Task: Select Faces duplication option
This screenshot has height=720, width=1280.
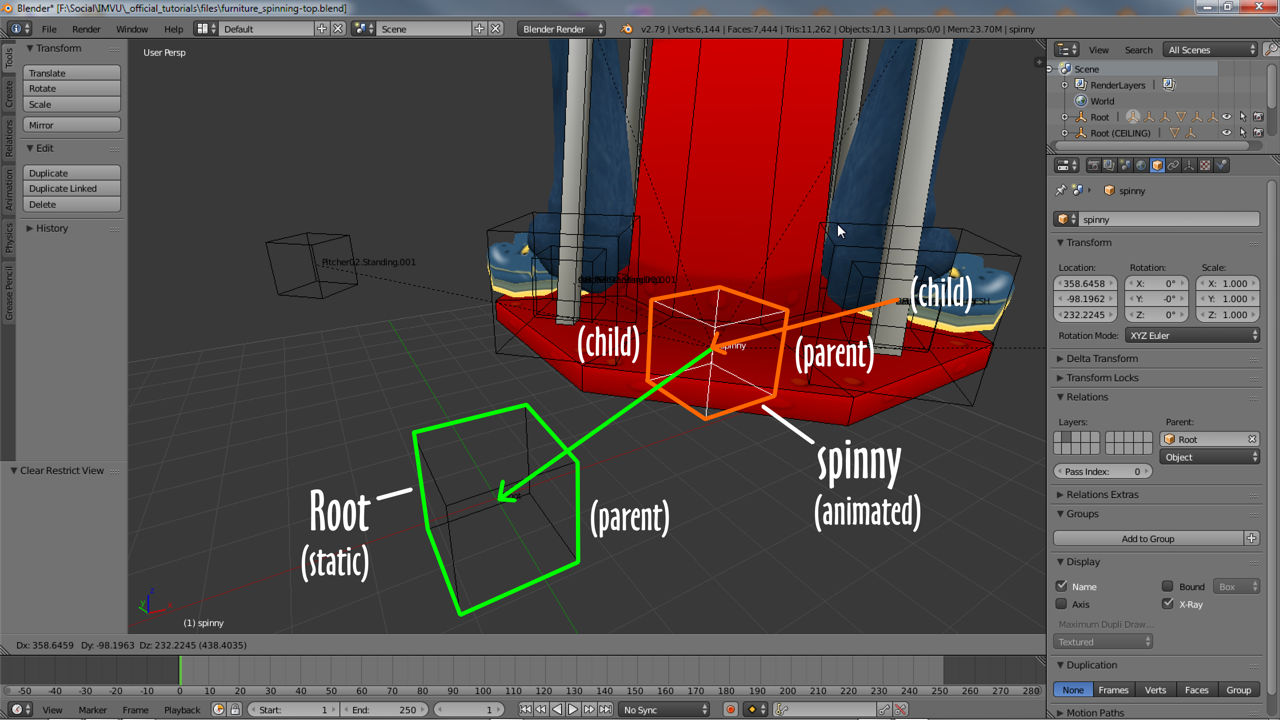Action: [x=1196, y=690]
